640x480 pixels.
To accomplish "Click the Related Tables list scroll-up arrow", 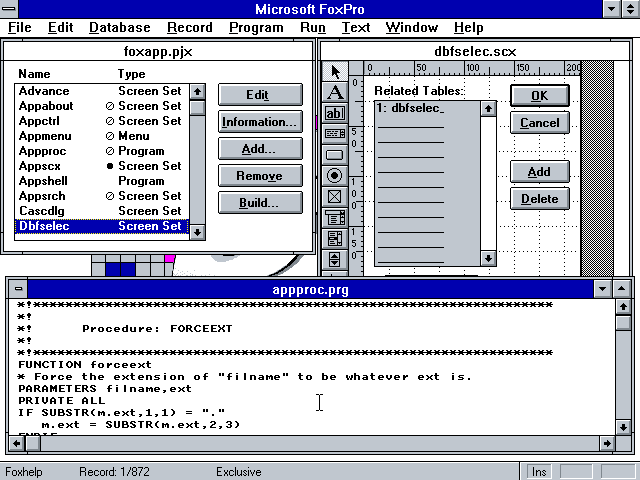I will [x=488, y=109].
